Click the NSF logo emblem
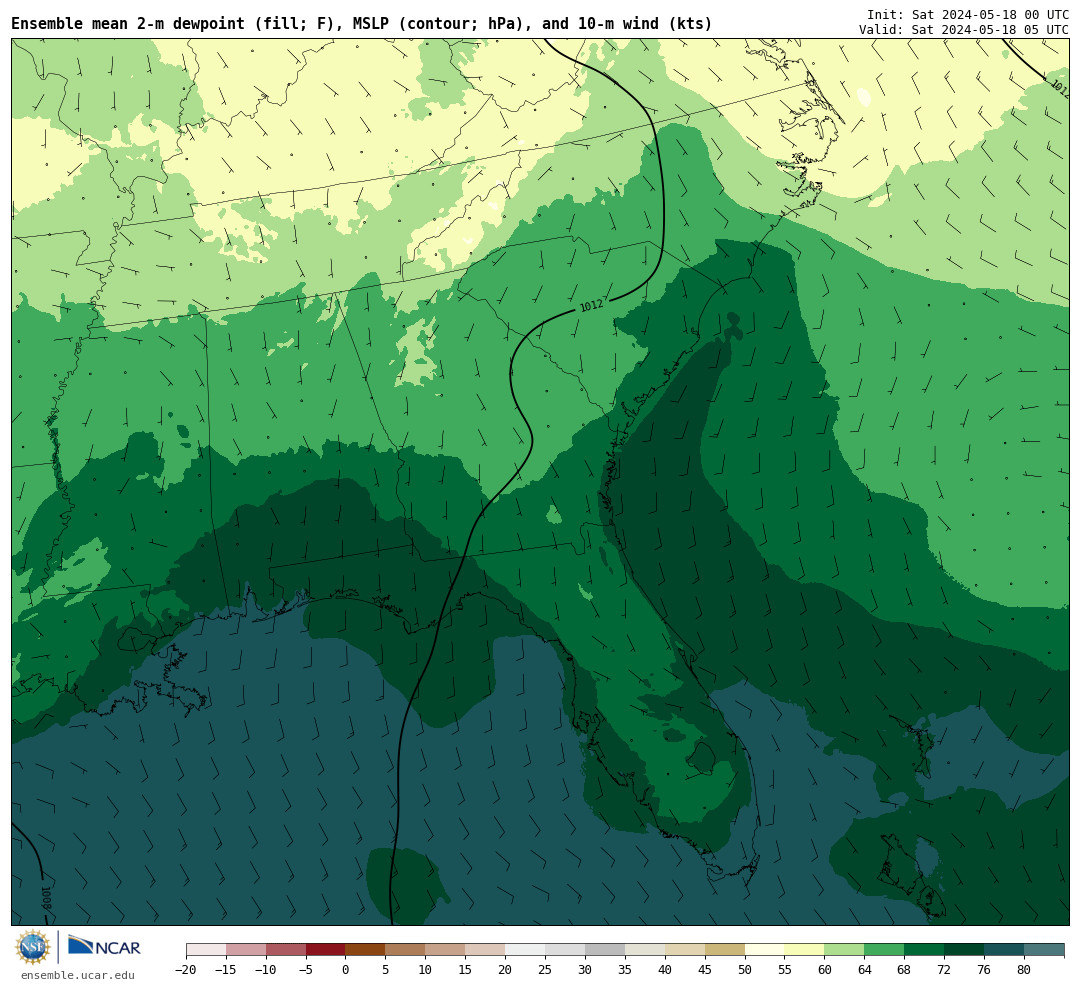Image resolution: width=1080 pixels, height=988 pixels. (32, 948)
